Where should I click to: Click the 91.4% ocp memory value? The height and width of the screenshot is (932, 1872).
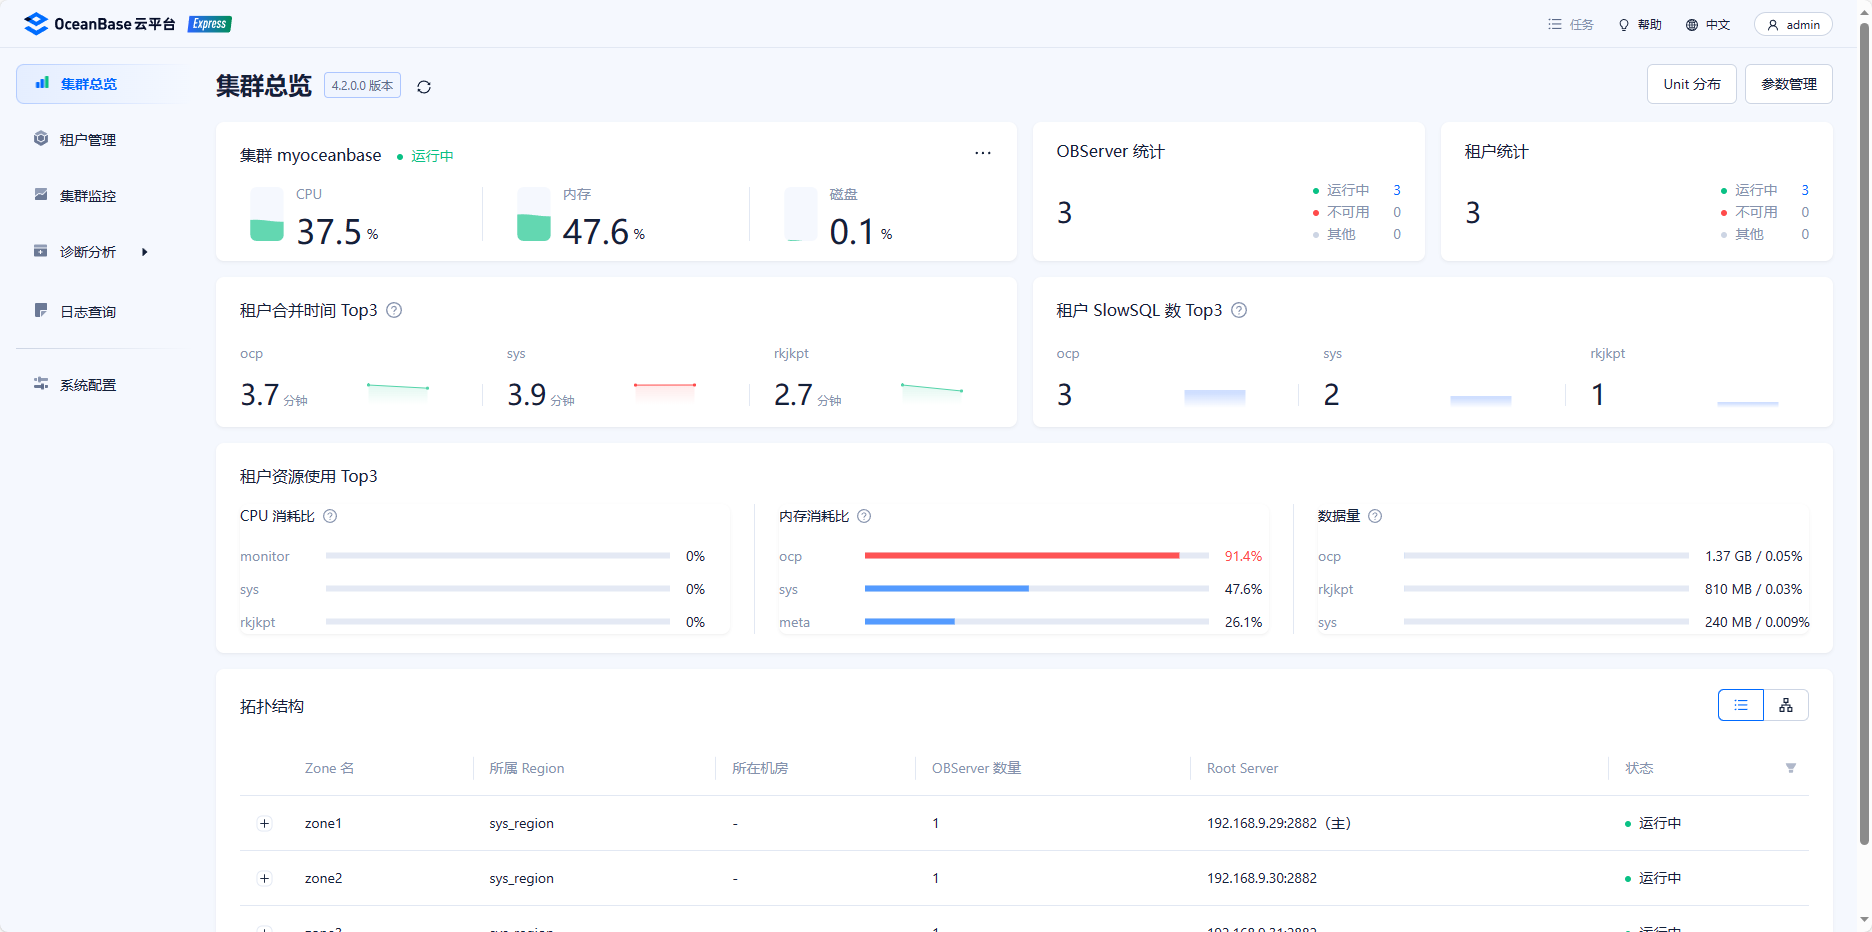(x=1243, y=556)
